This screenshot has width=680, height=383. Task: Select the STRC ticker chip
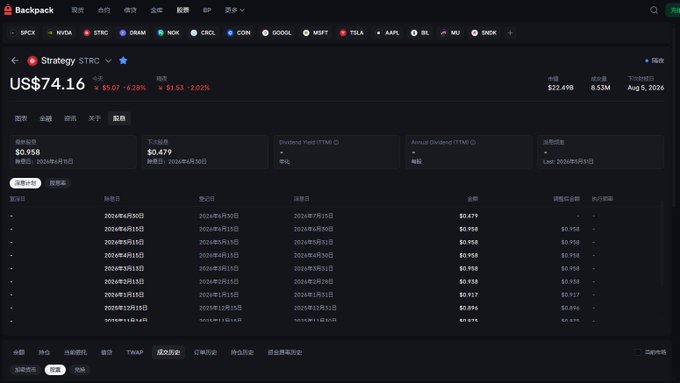coord(96,33)
